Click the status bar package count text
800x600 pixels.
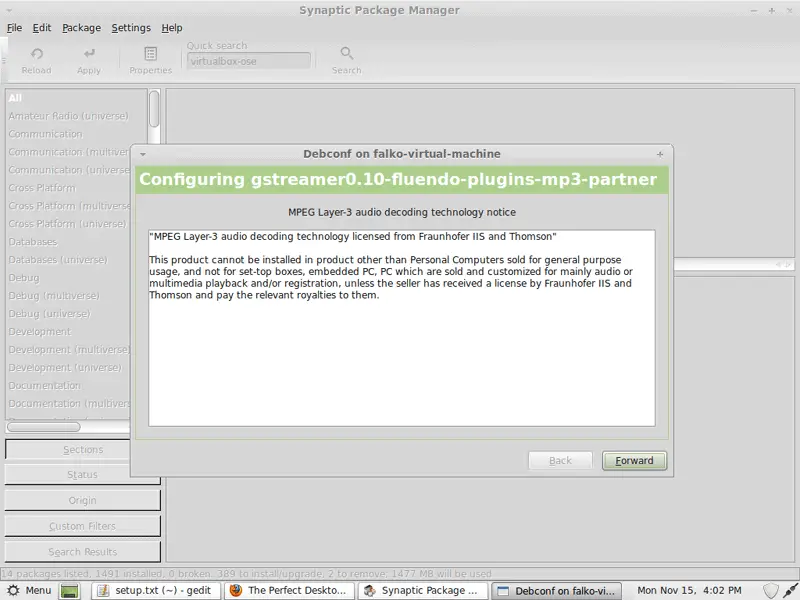[246, 573]
